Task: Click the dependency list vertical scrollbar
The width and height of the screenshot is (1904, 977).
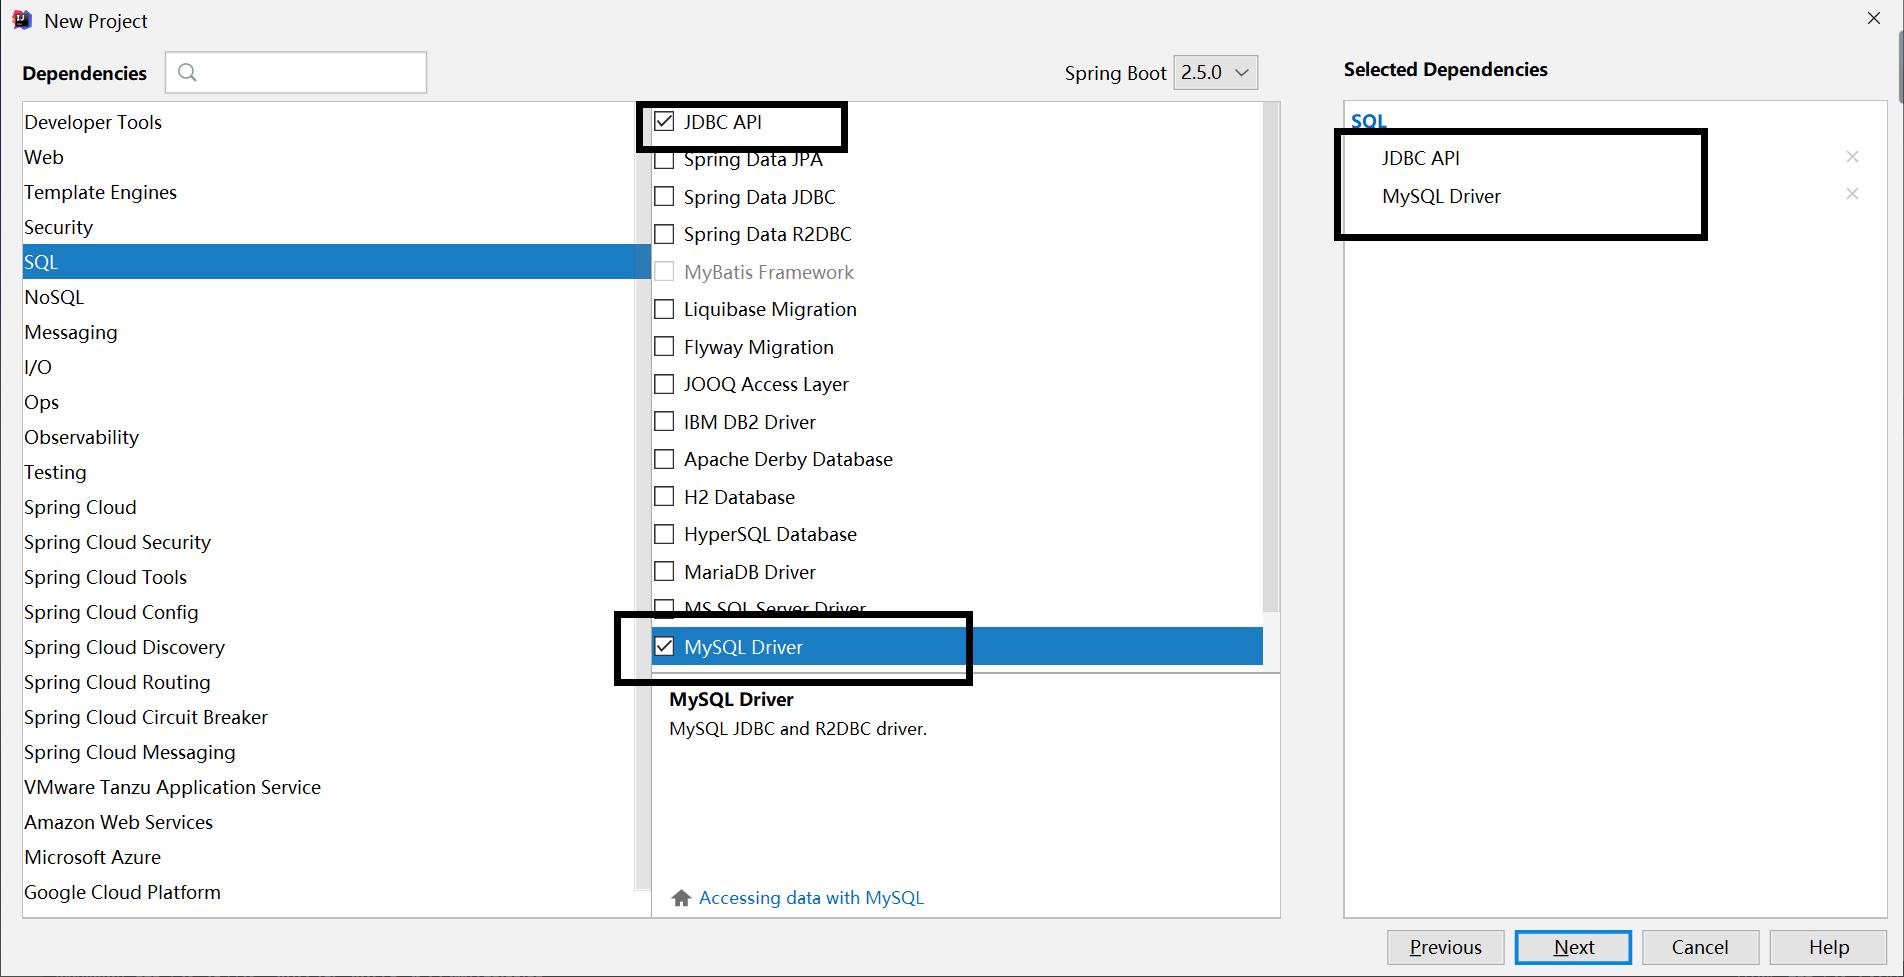Action: [x=1271, y=358]
